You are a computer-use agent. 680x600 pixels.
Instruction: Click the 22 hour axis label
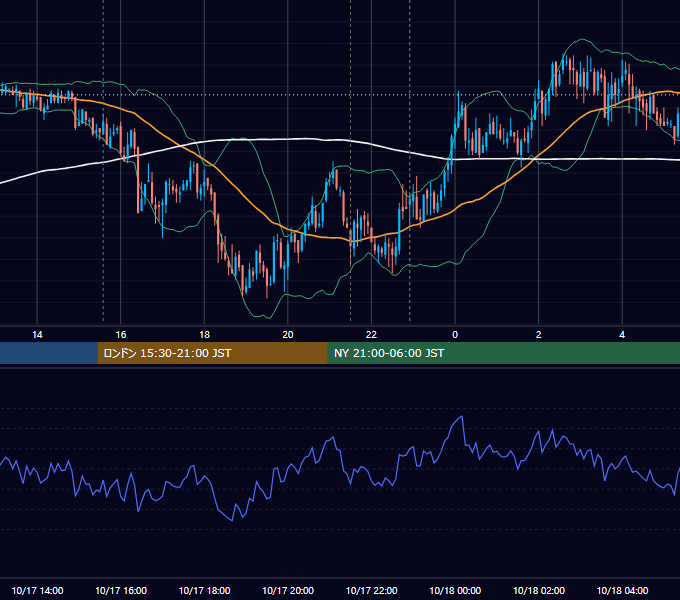(371, 335)
